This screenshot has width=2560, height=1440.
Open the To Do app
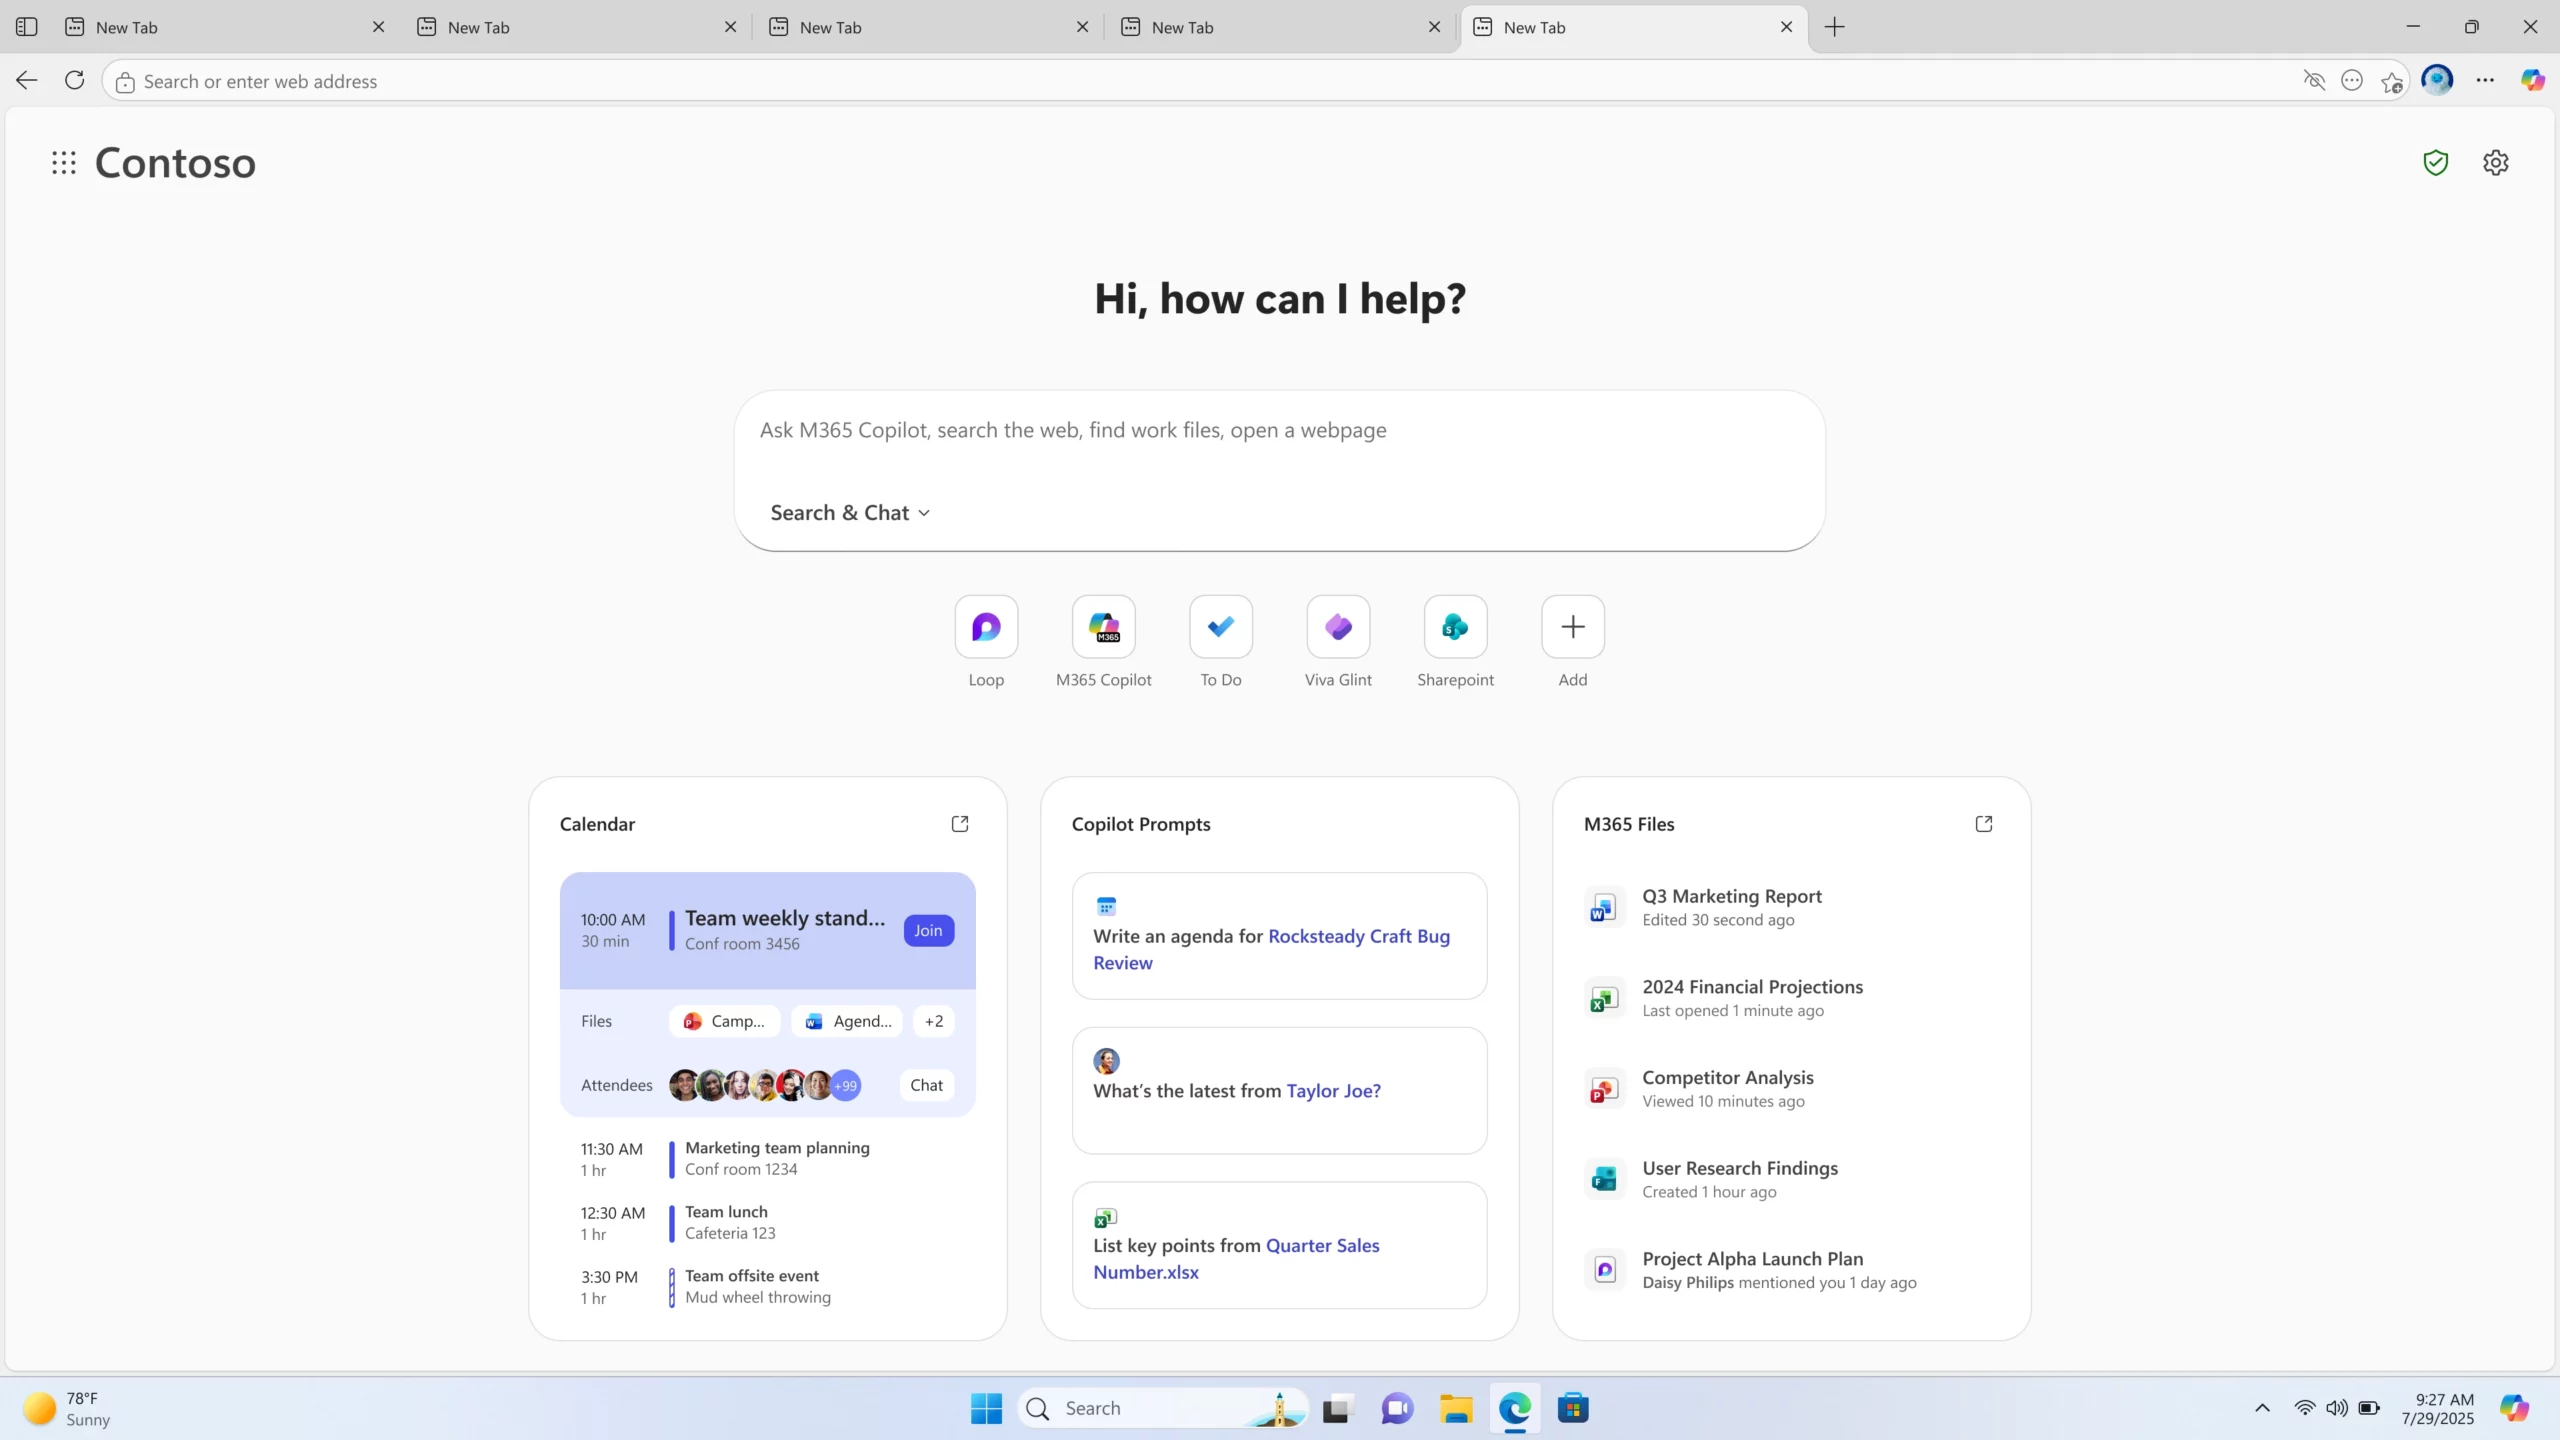(x=1219, y=627)
